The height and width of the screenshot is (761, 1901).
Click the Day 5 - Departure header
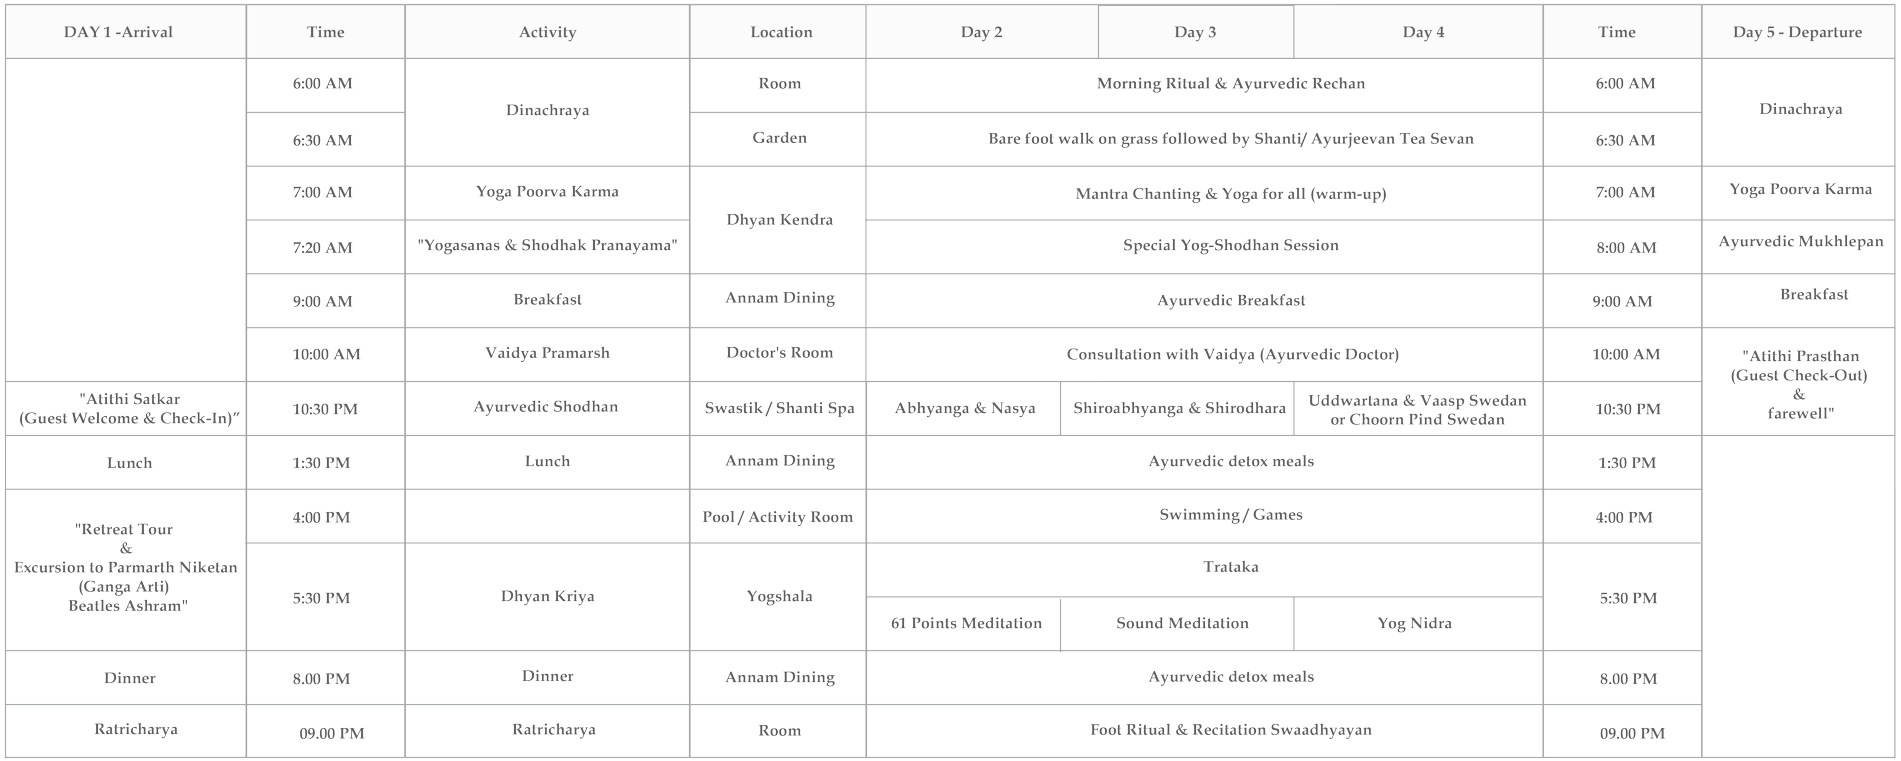pyautogui.click(x=1797, y=32)
